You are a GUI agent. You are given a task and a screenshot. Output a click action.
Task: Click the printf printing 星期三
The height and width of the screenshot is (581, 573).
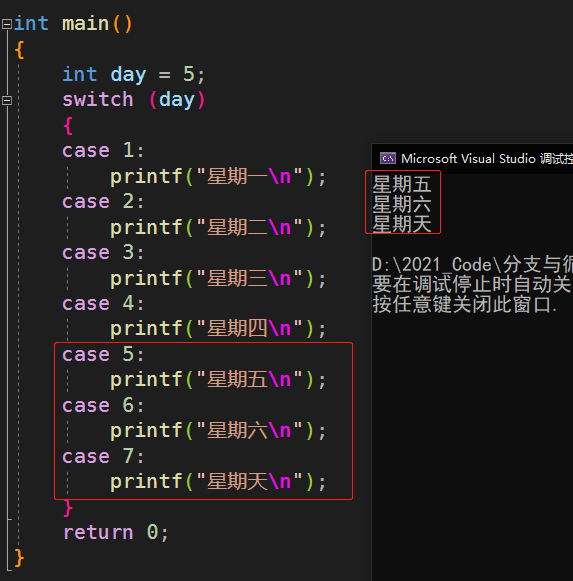218,278
